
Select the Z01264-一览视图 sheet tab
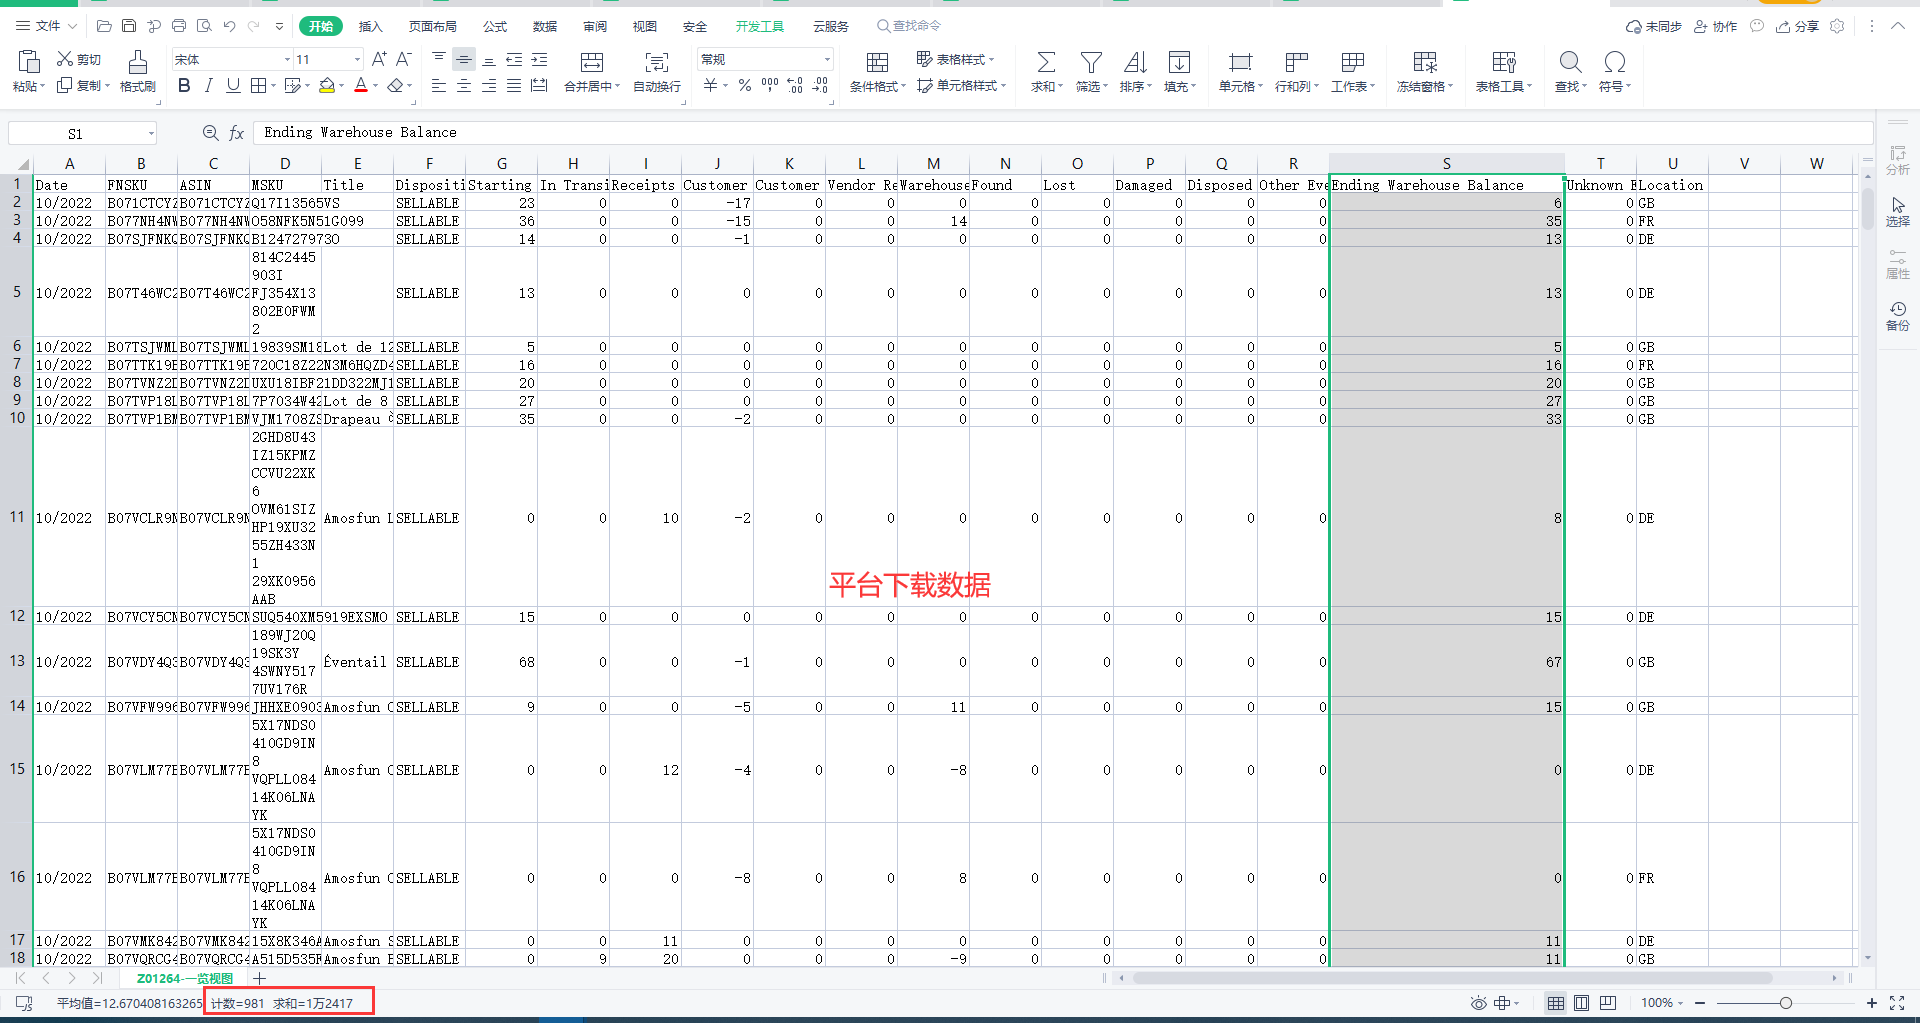coord(185,978)
